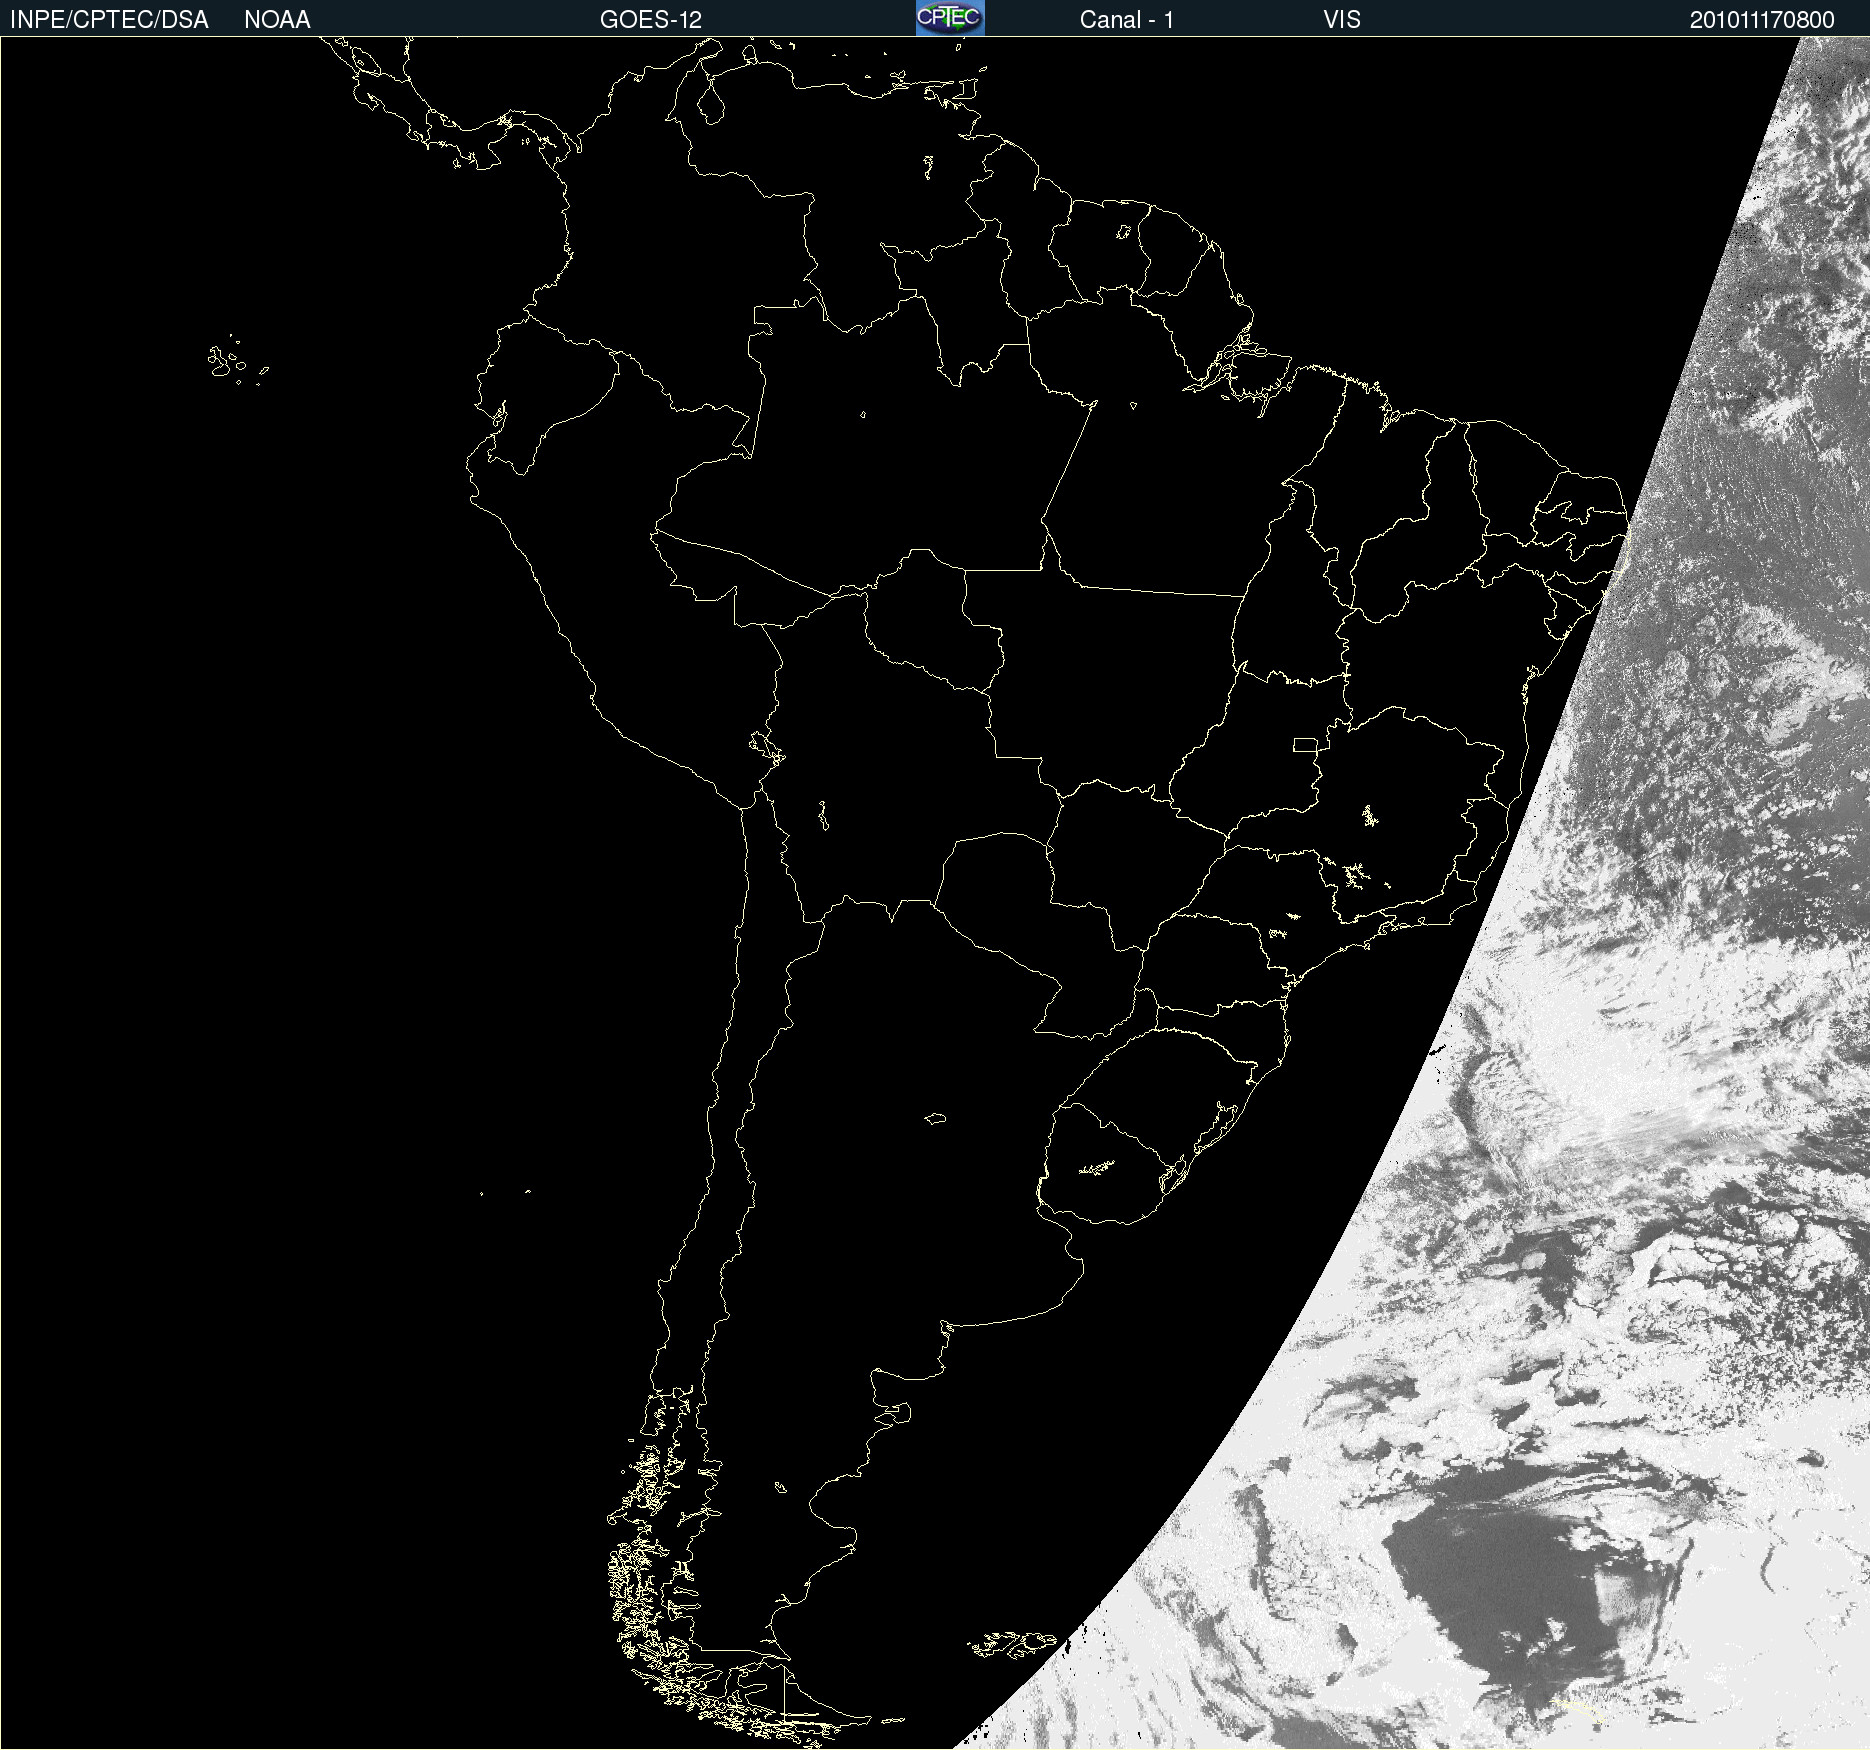Select the INPE/CPTEC/DSA header text

tap(109, 20)
